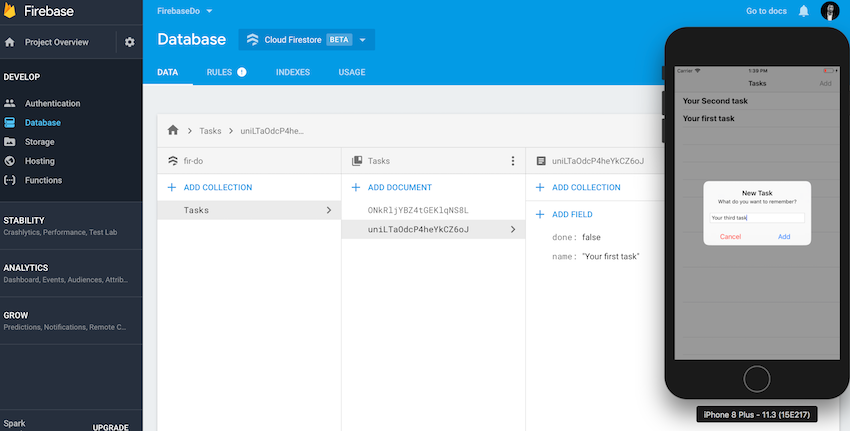The width and height of the screenshot is (850, 431).
Task: Click the Storage folder icon
Action: coord(10,141)
